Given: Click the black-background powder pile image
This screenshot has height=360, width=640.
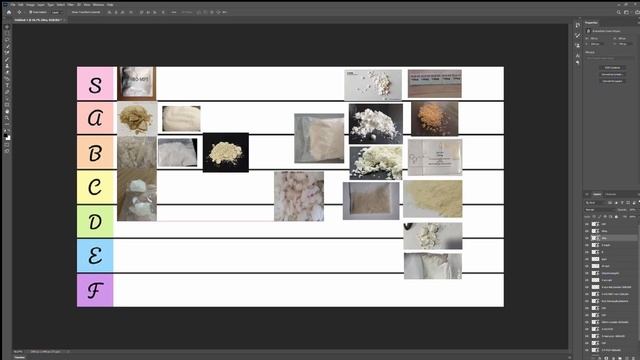Looking at the screenshot, I should tap(226, 152).
